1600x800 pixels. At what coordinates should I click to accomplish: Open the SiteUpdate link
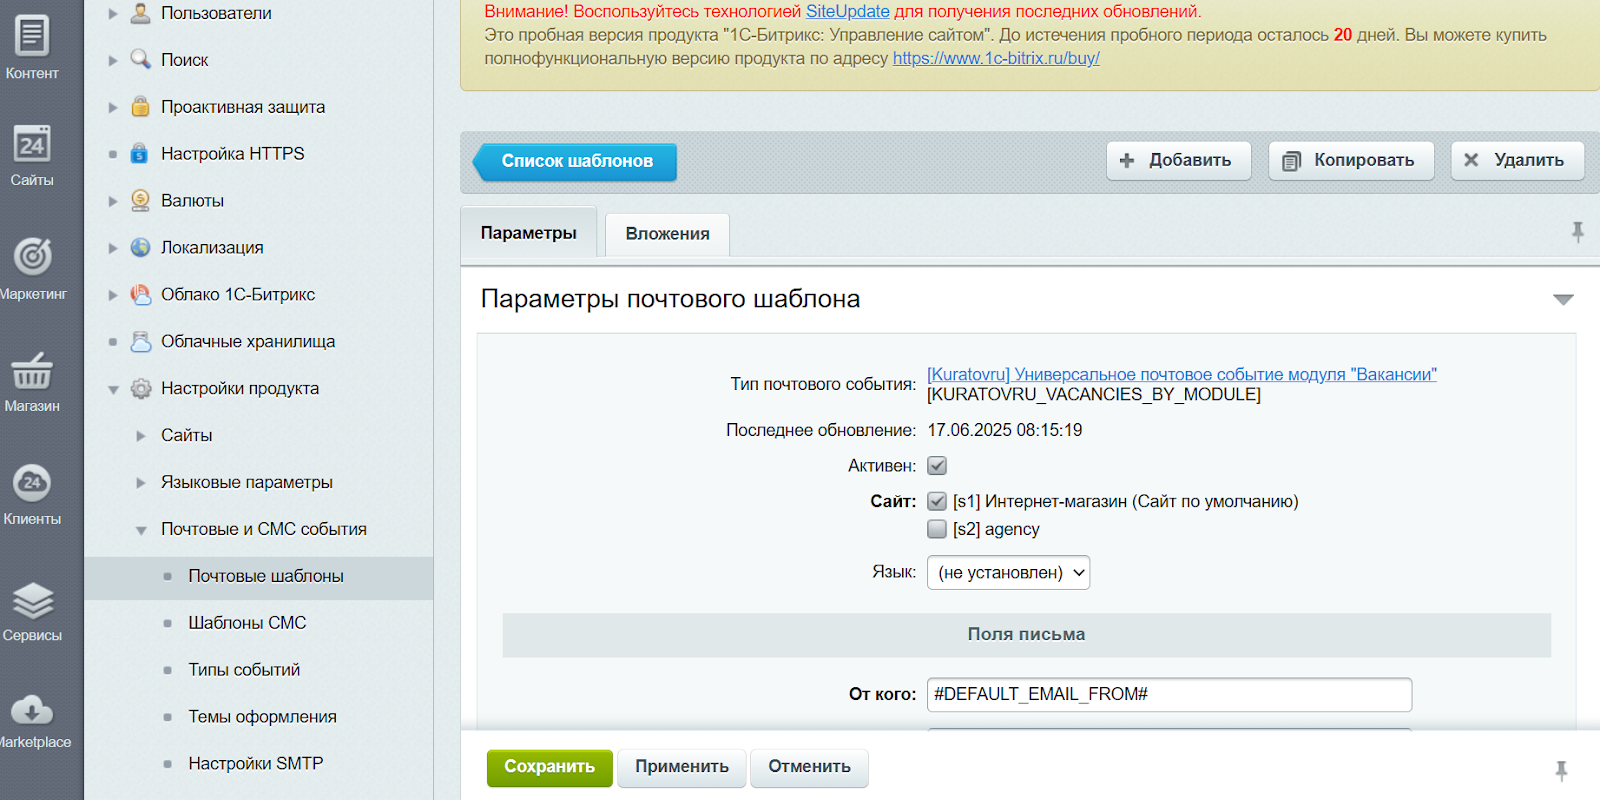pyautogui.click(x=847, y=12)
